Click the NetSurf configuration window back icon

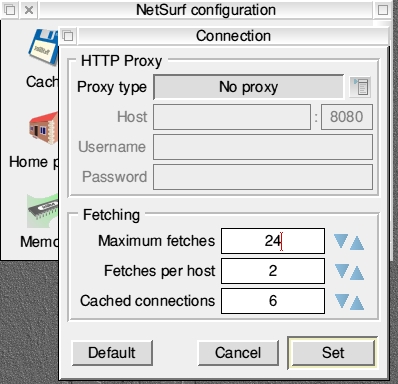pyautogui.click(x=10, y=10)
